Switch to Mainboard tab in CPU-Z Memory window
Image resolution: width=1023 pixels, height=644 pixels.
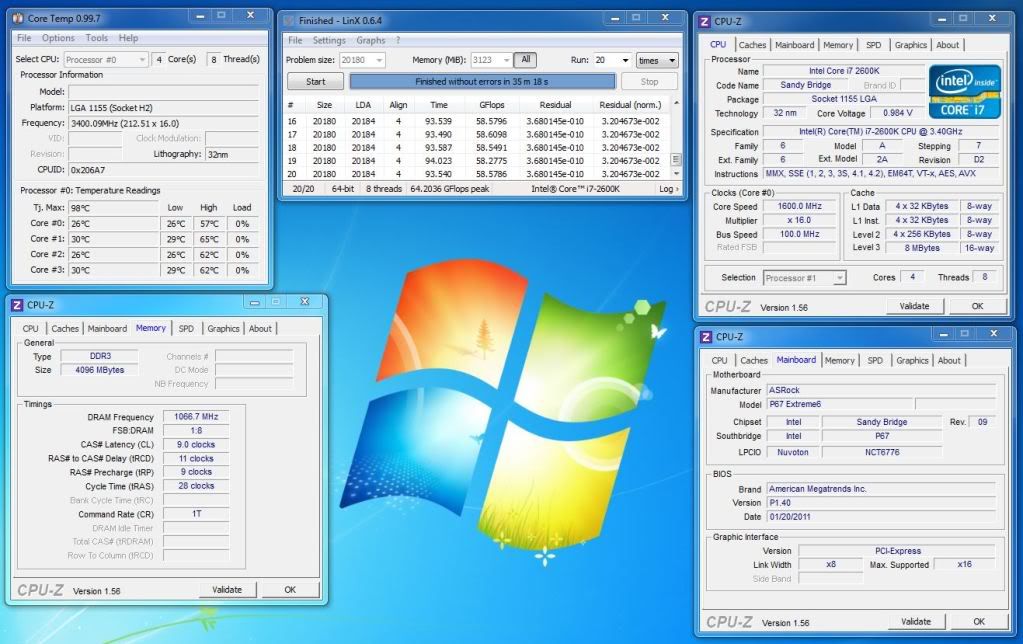click(107, 328)
